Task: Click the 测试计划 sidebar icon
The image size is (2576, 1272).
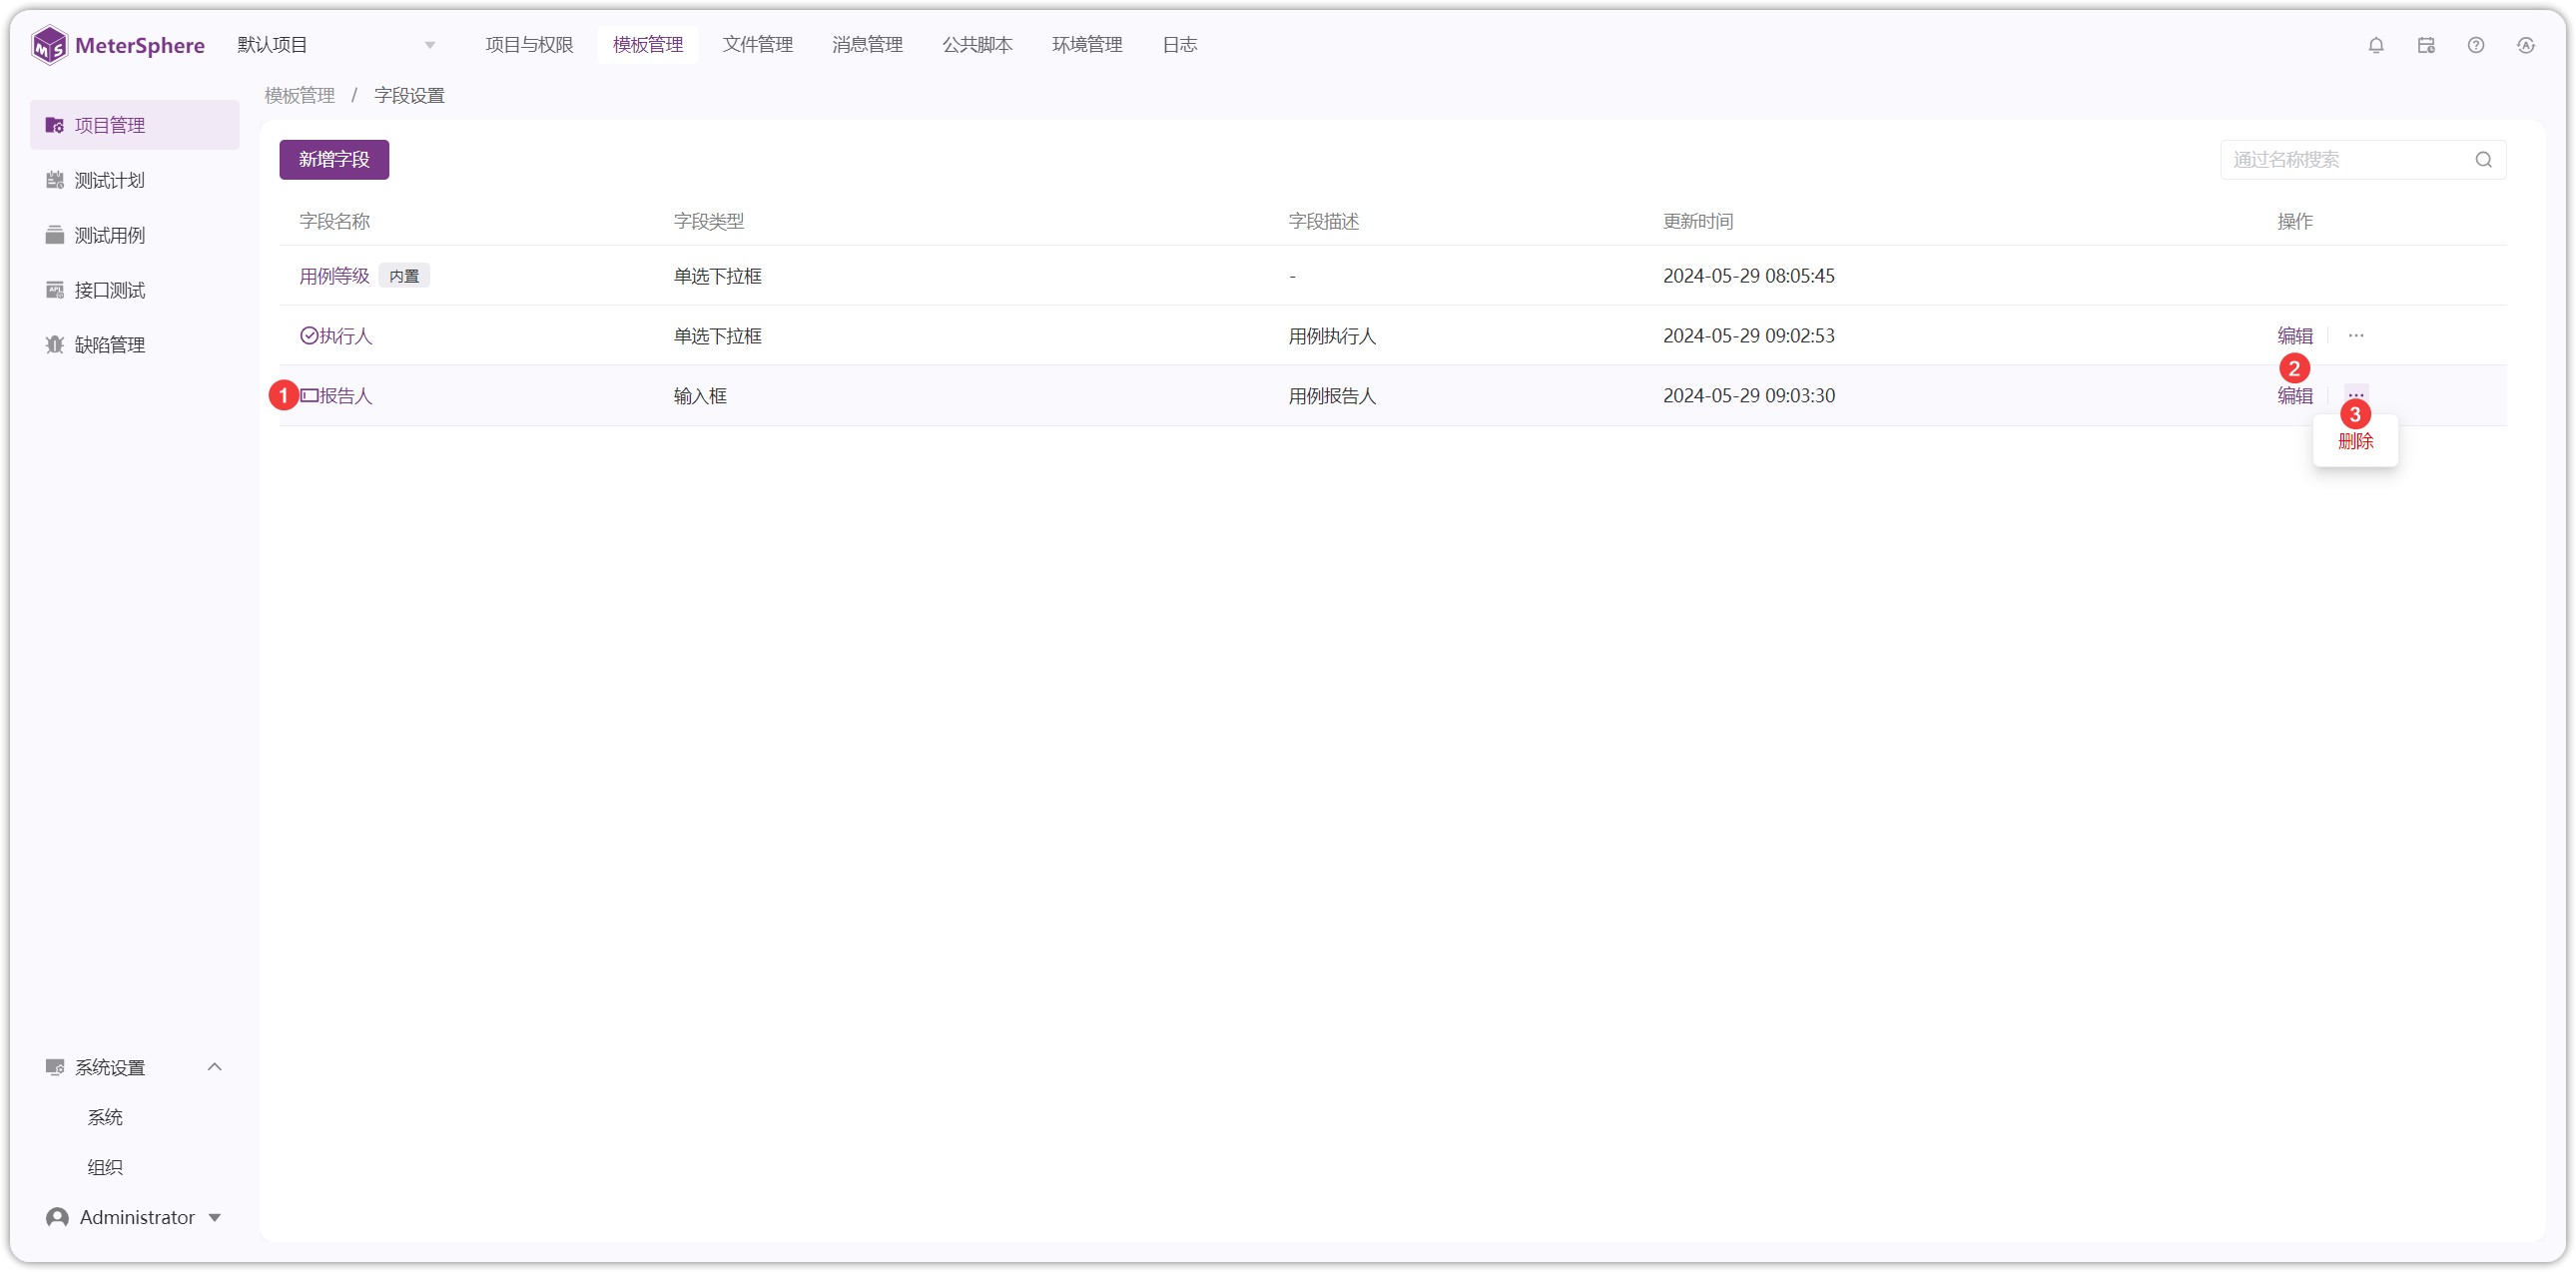Action: 55,180
